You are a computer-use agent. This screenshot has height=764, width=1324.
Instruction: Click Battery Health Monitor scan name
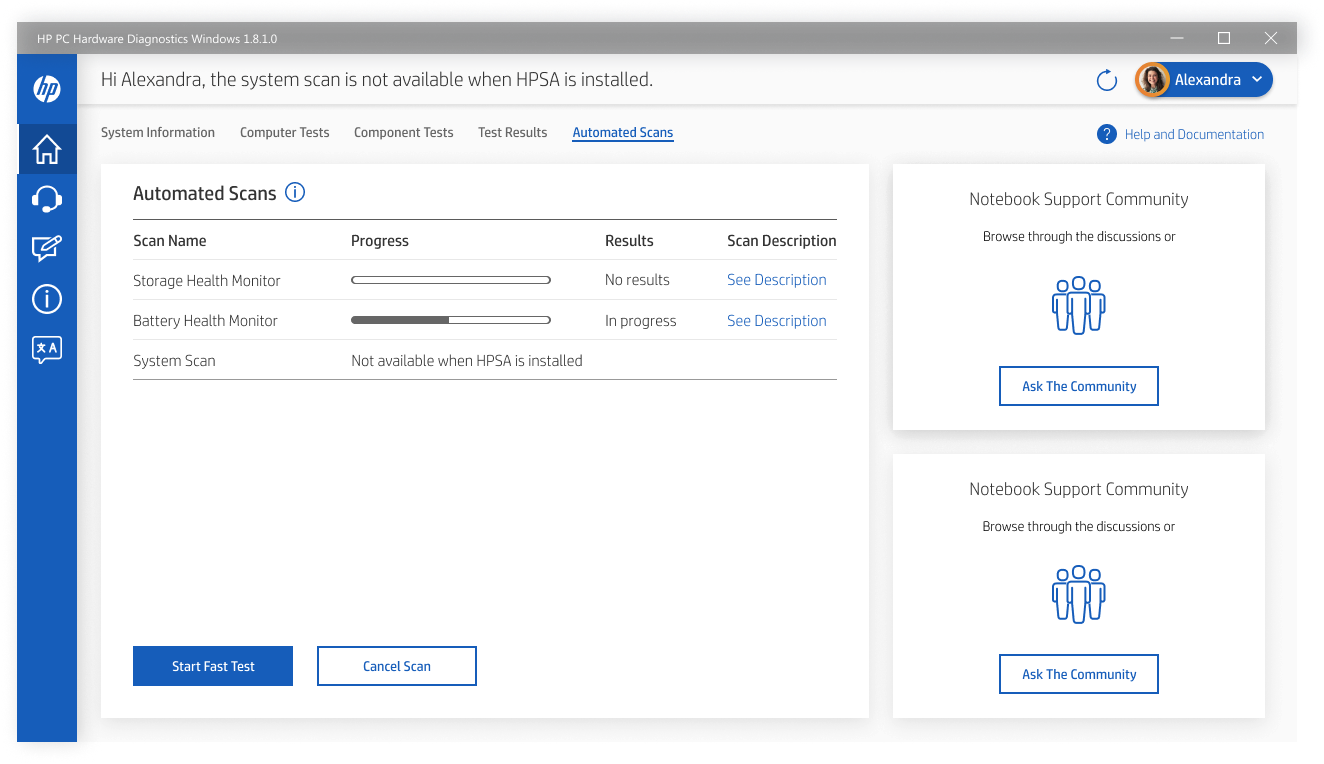(205, 321)
